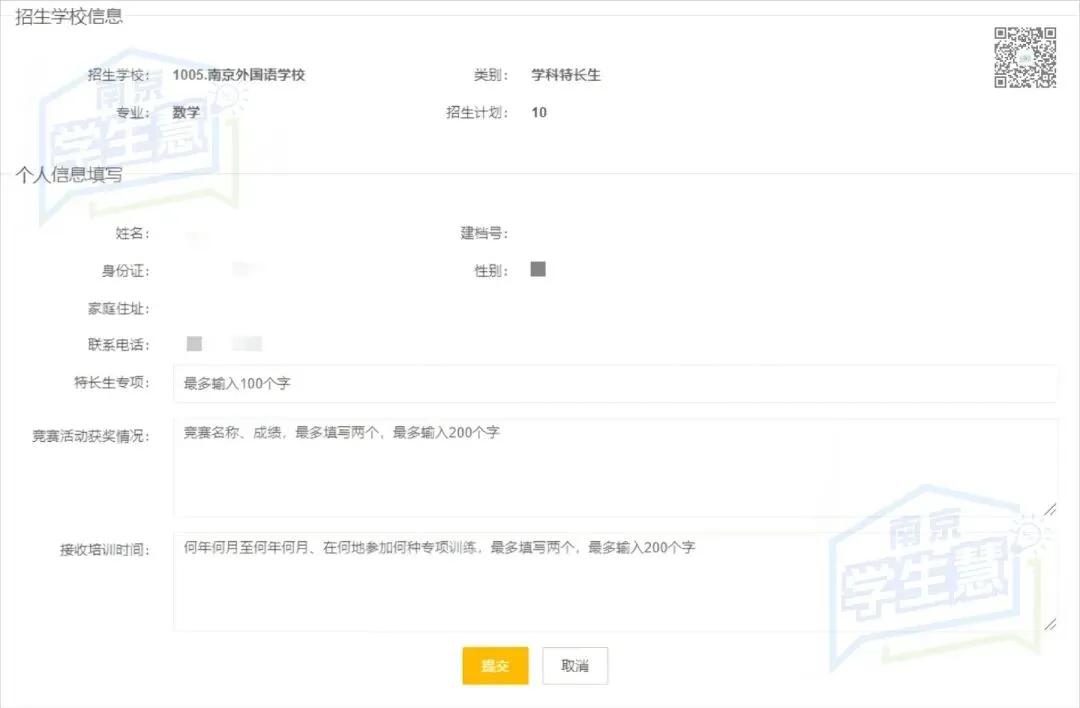The image size is (1080, 708).
Task: Click the 特长生专项 label
Action: point(112,382)
